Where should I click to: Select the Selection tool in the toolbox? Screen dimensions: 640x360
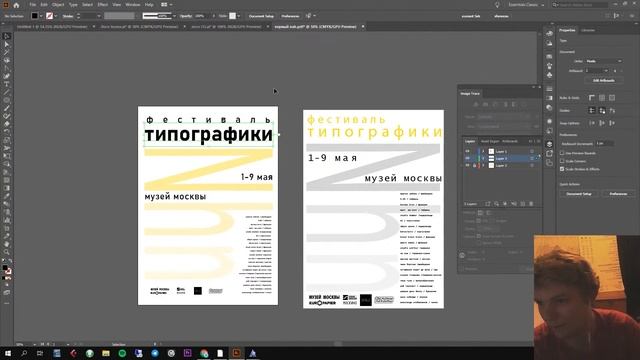(x=7, y=36)
